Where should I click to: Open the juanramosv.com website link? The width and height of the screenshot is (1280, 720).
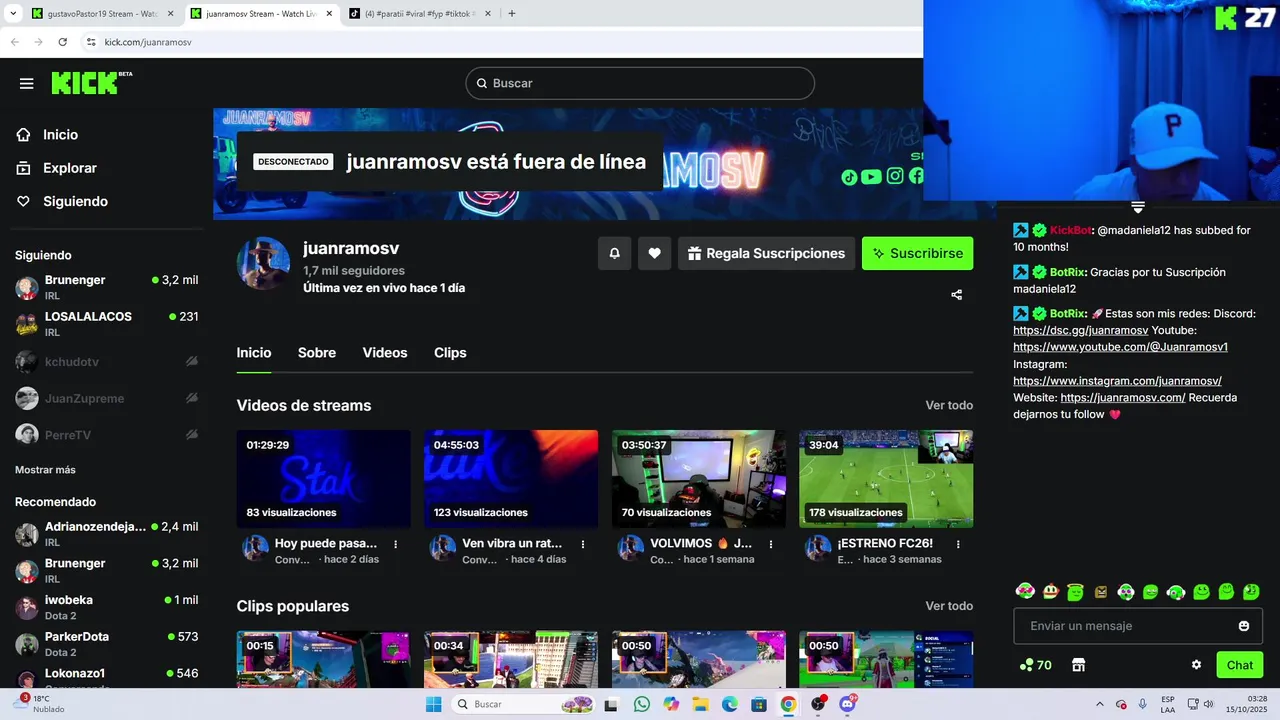pos(1123,397)
